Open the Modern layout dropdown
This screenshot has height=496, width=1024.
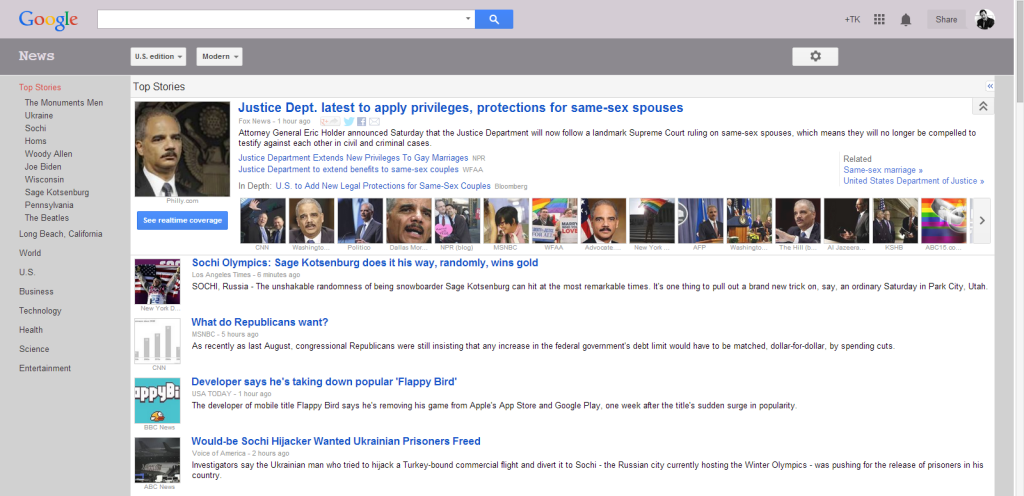pyautogui.click(x=219, y=57)
